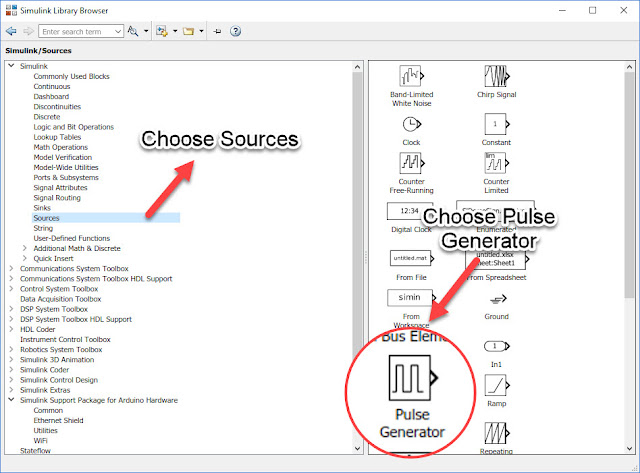Viewport: 640px width, 473px height.
Task: Collapse Simulink Support Package for Arduino Hardware
Action: click(11, 400)
